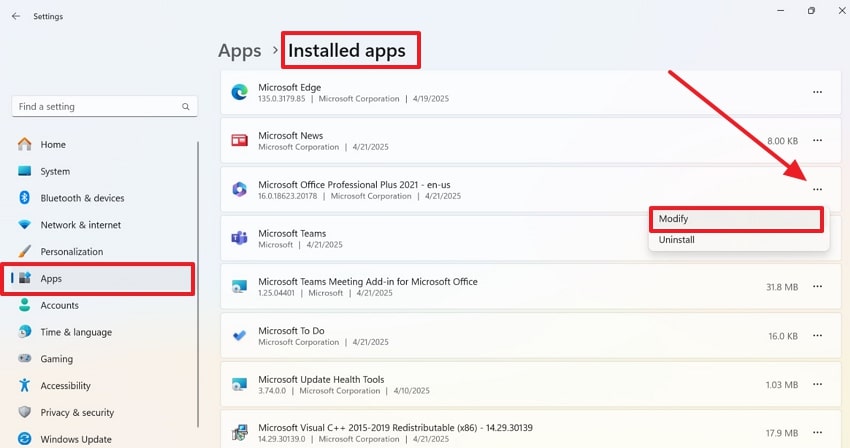Screen dimensions: 850x448
Task: Click Edge version 135.0.3179.85 text
Action: [x=281, y=99]
